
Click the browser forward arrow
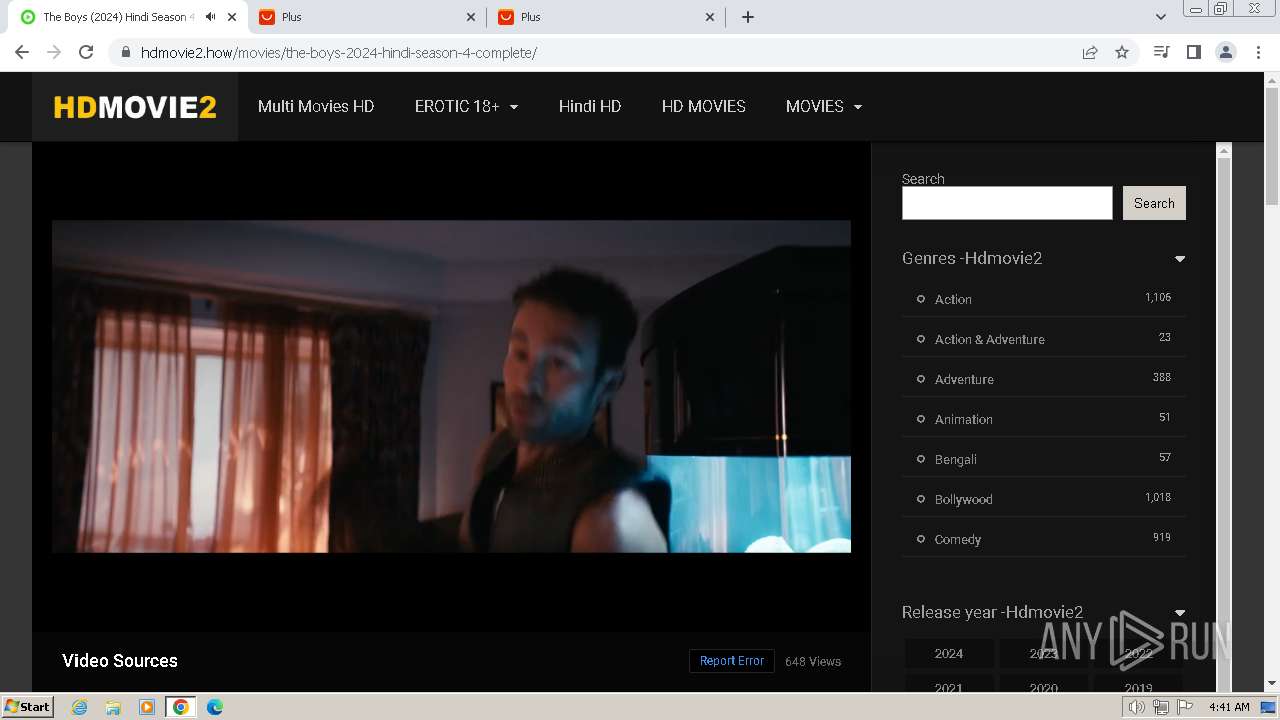(x=54, y=52)
